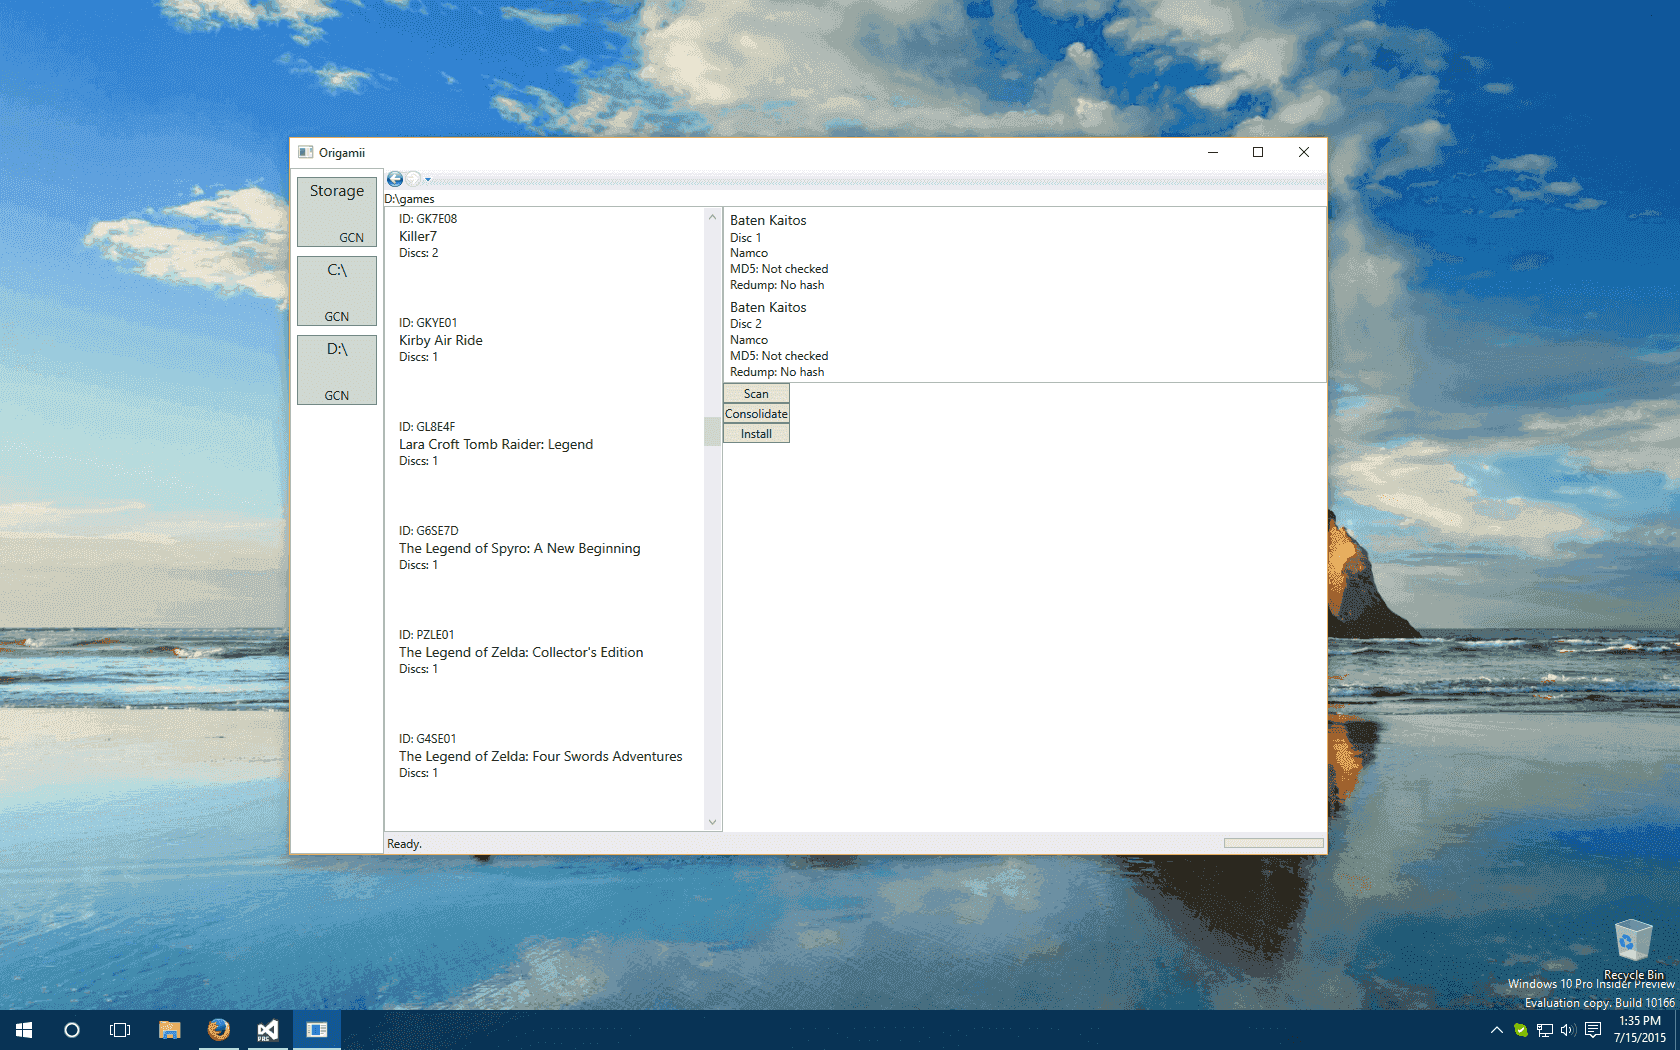1680x1050 pixels.
Task: Click the Install button
Action: [x=756, y=434]
